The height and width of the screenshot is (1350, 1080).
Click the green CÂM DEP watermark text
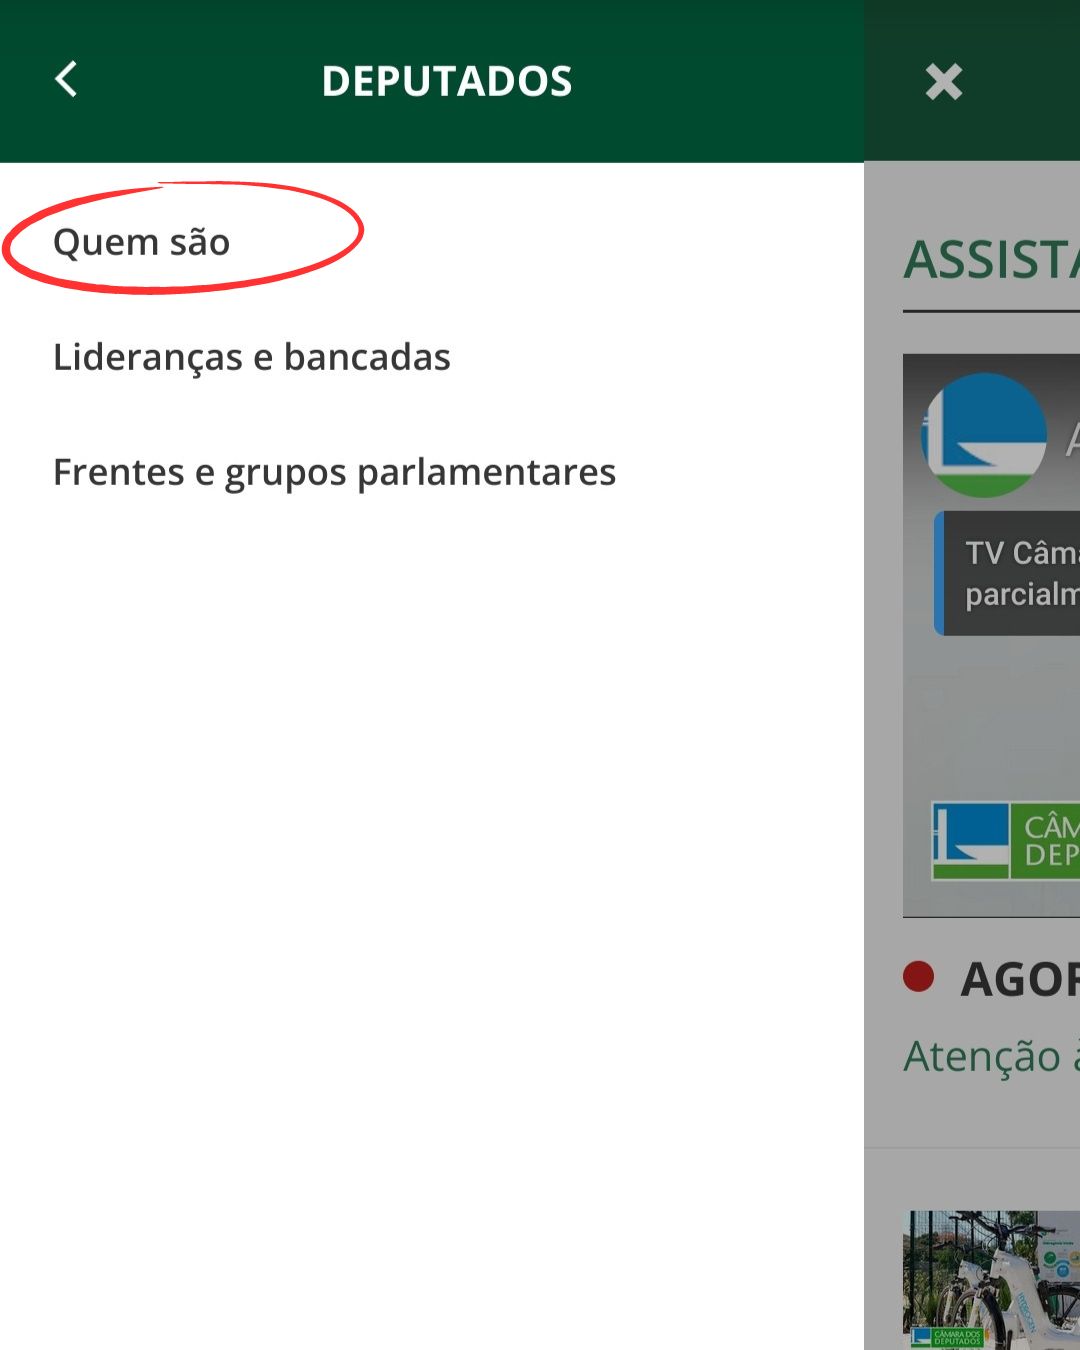tap(1050, 841)
